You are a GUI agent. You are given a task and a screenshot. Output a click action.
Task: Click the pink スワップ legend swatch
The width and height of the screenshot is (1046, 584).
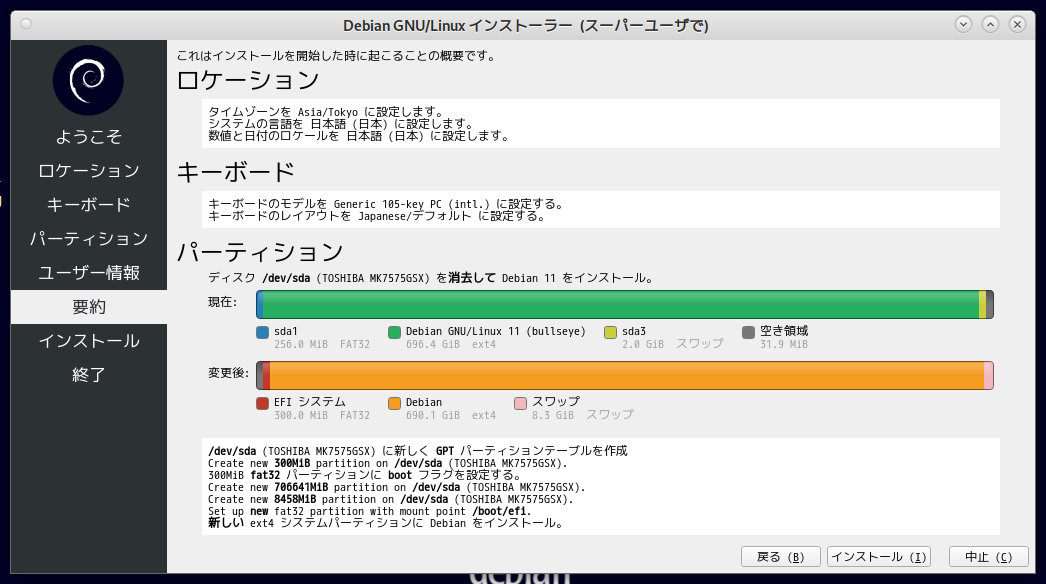pos(520,403)
